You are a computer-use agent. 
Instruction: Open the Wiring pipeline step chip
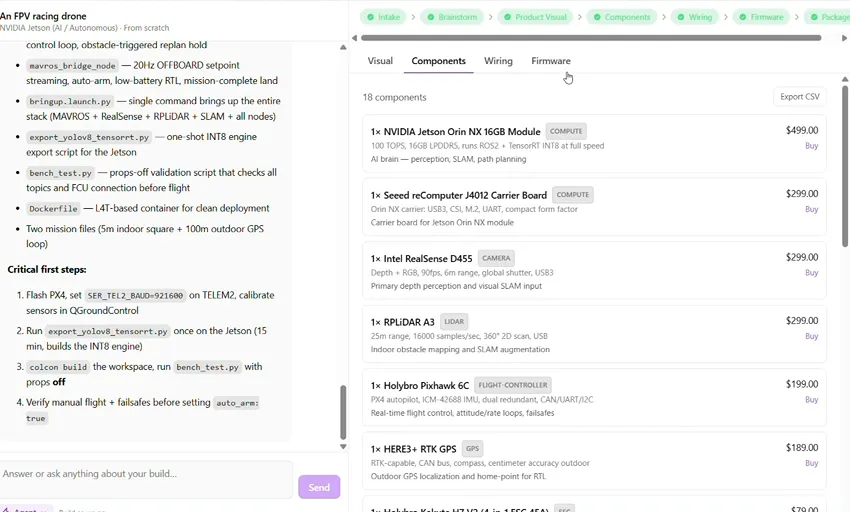tap(694, 17)
